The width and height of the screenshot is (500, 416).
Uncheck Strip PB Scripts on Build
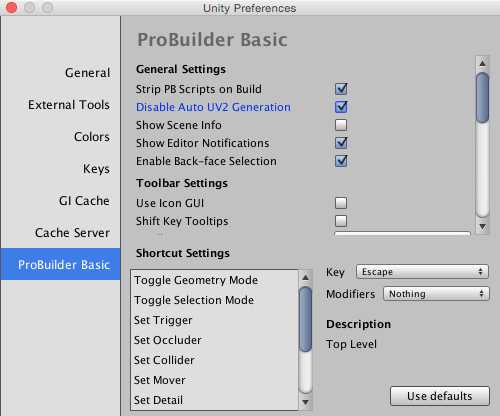point(341,89)
